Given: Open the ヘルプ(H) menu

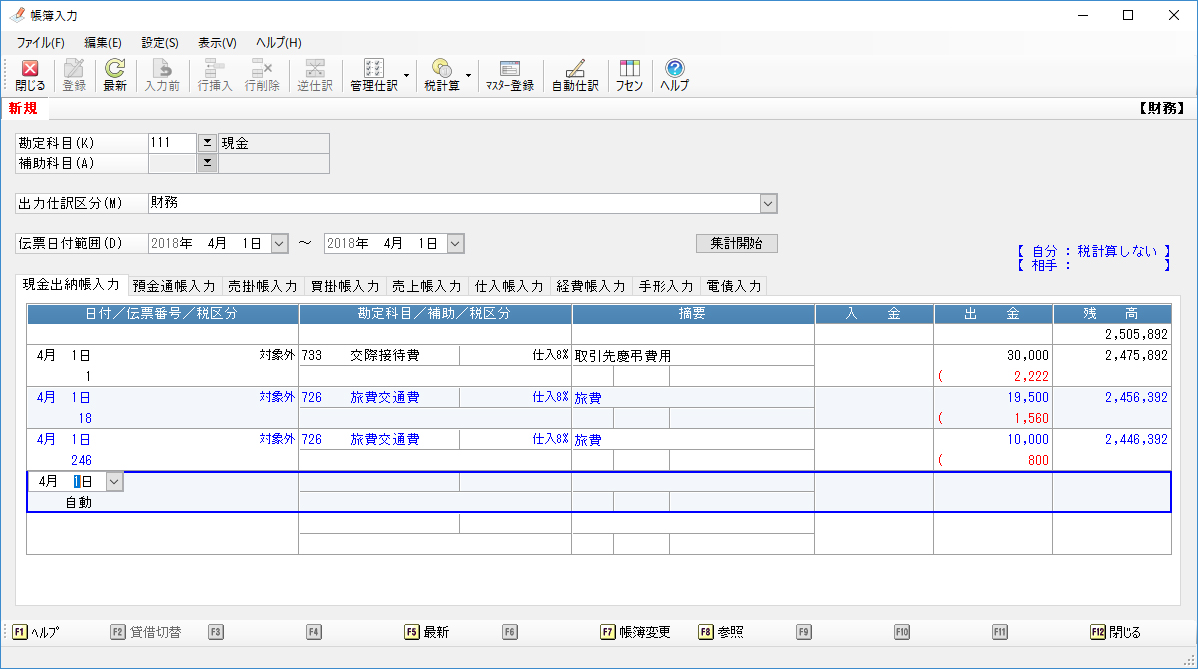Looking at the screenshot, I should 279,43.
